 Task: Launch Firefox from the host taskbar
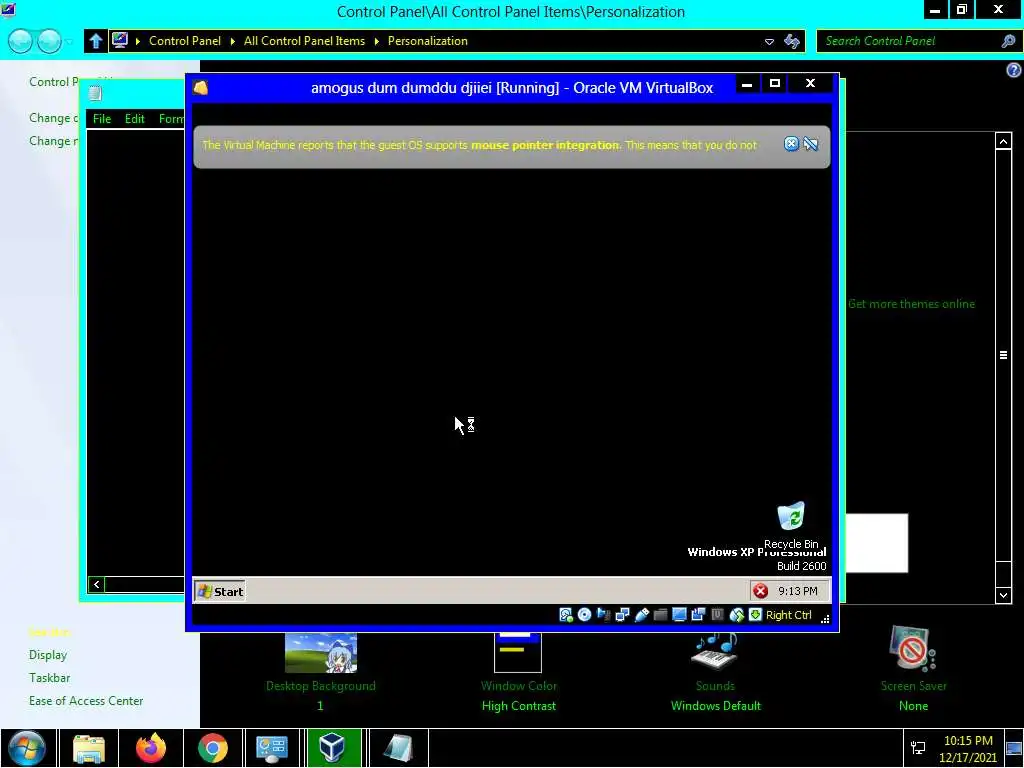tap(151, 748)
